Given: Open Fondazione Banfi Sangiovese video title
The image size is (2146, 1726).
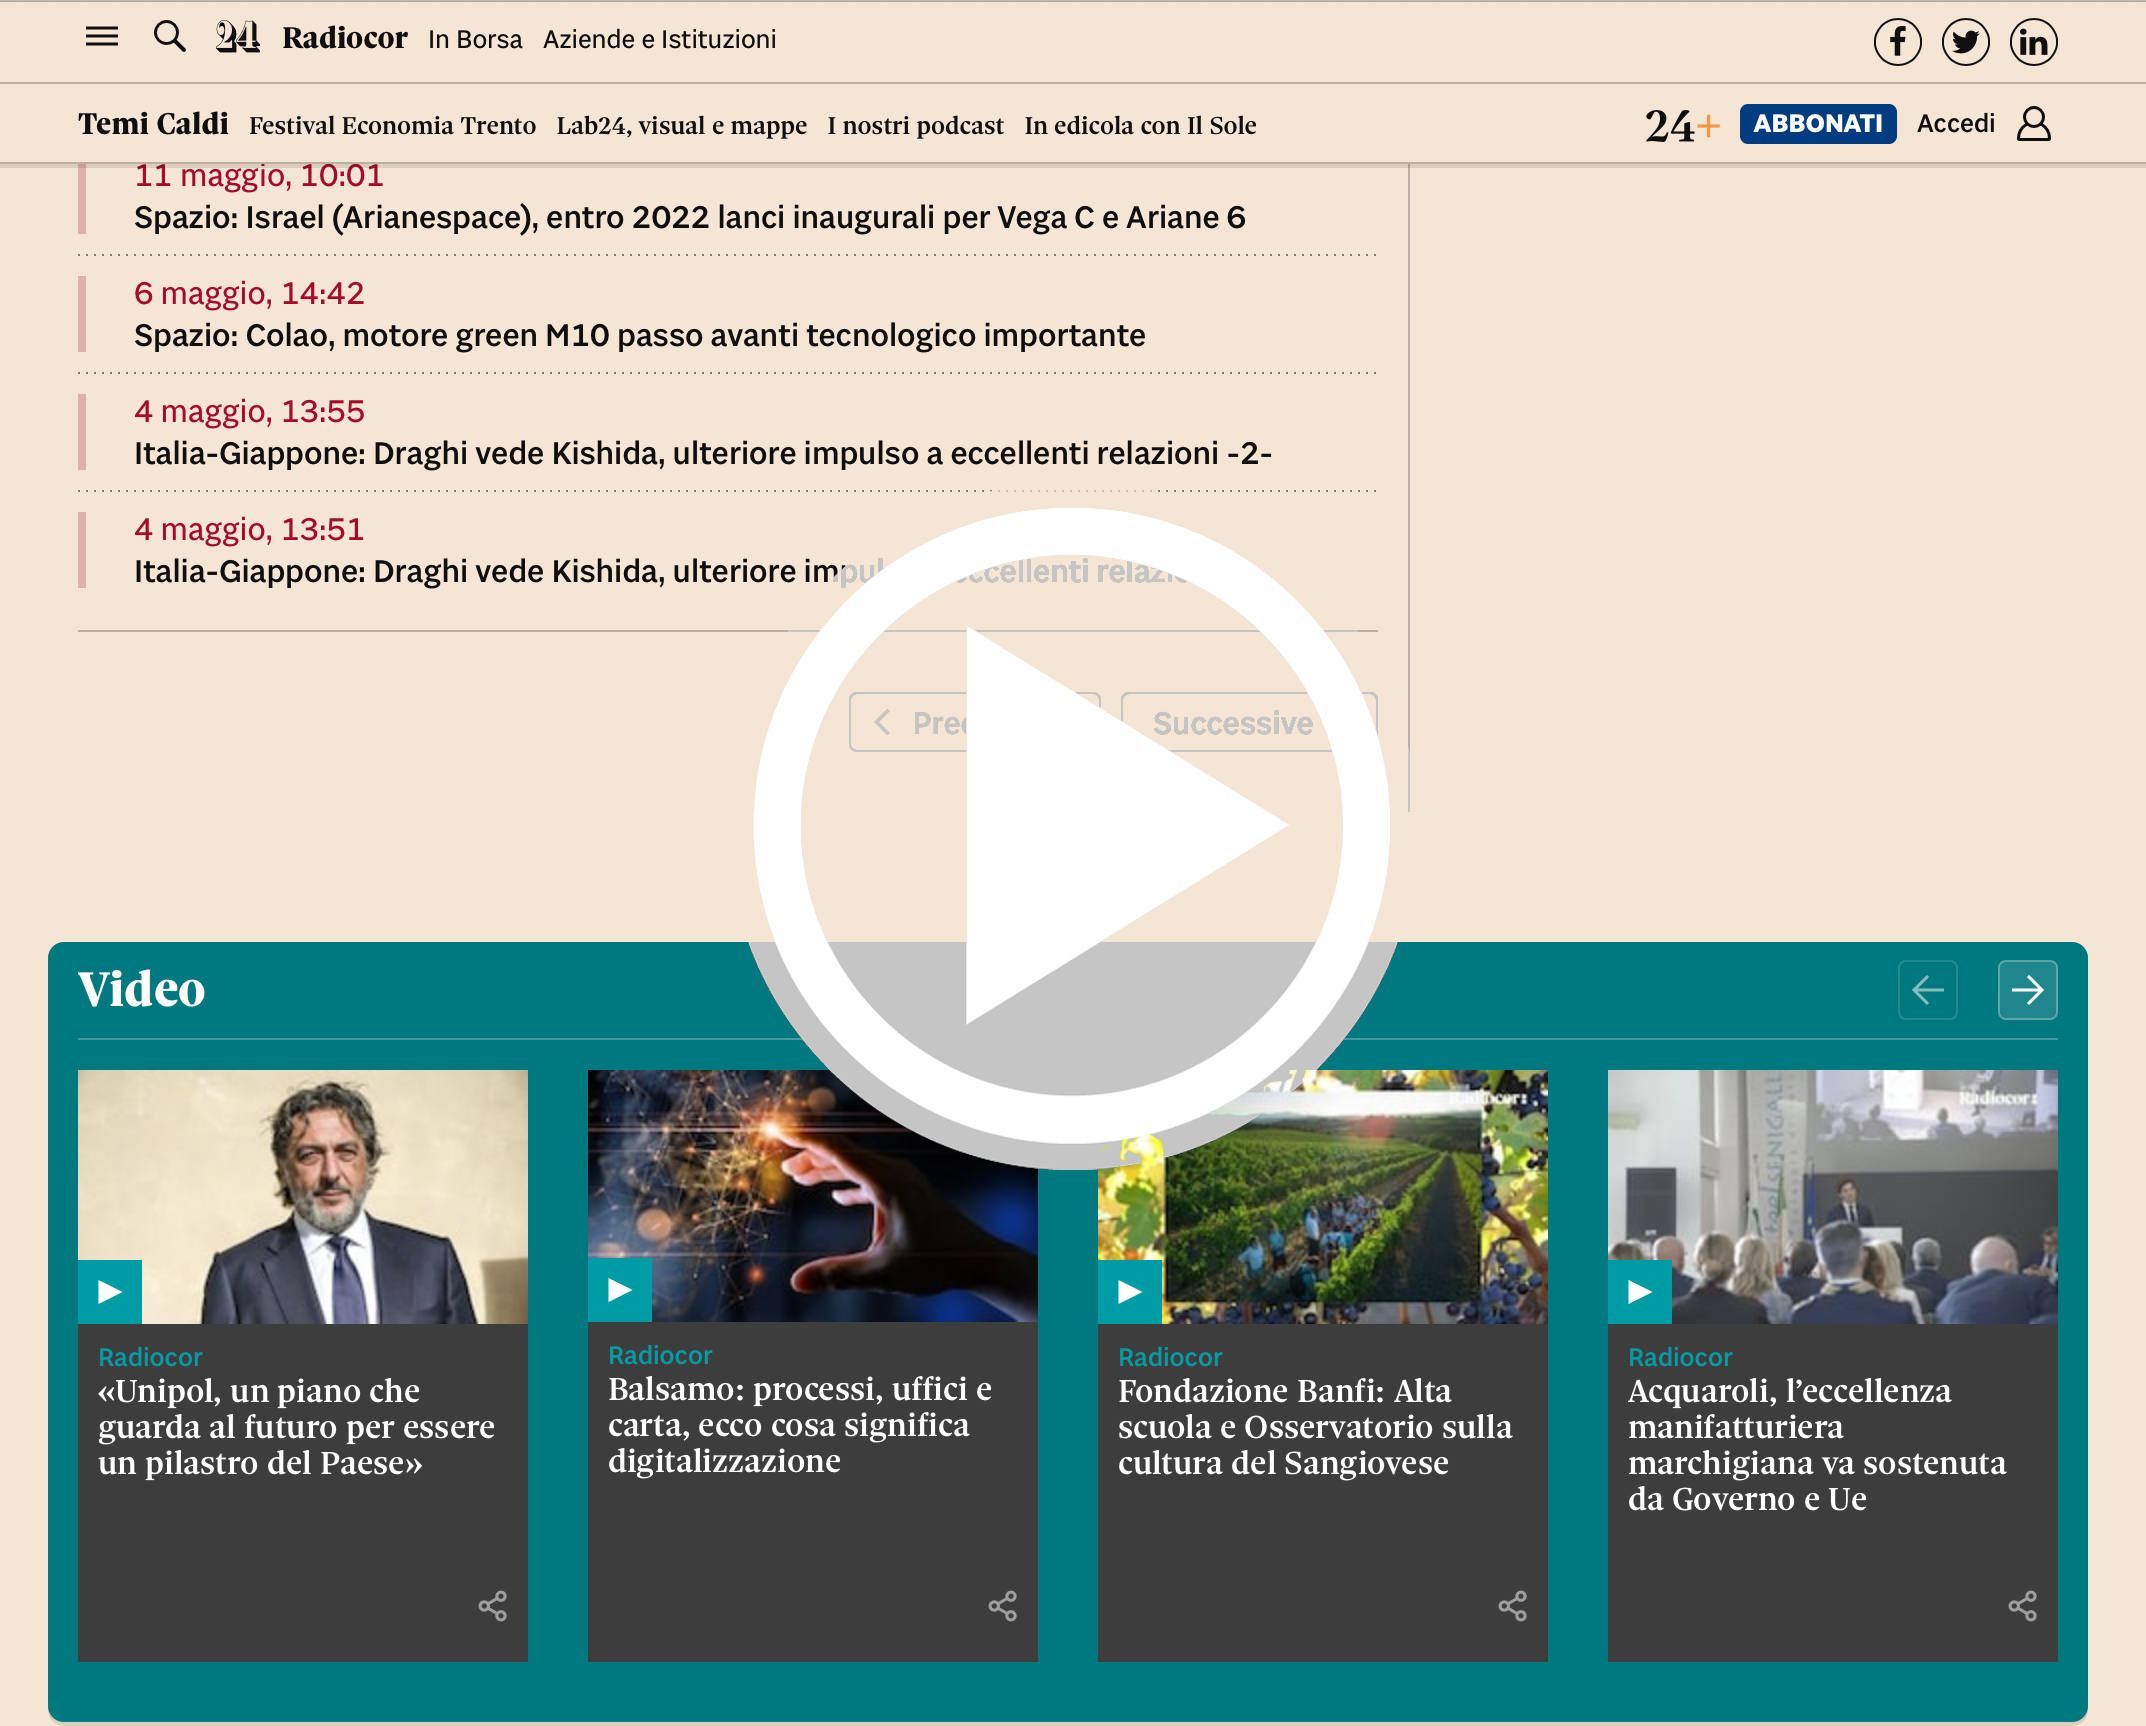Looking at the screenshot, I should pyautogui.click(x=1315, y=1427).
